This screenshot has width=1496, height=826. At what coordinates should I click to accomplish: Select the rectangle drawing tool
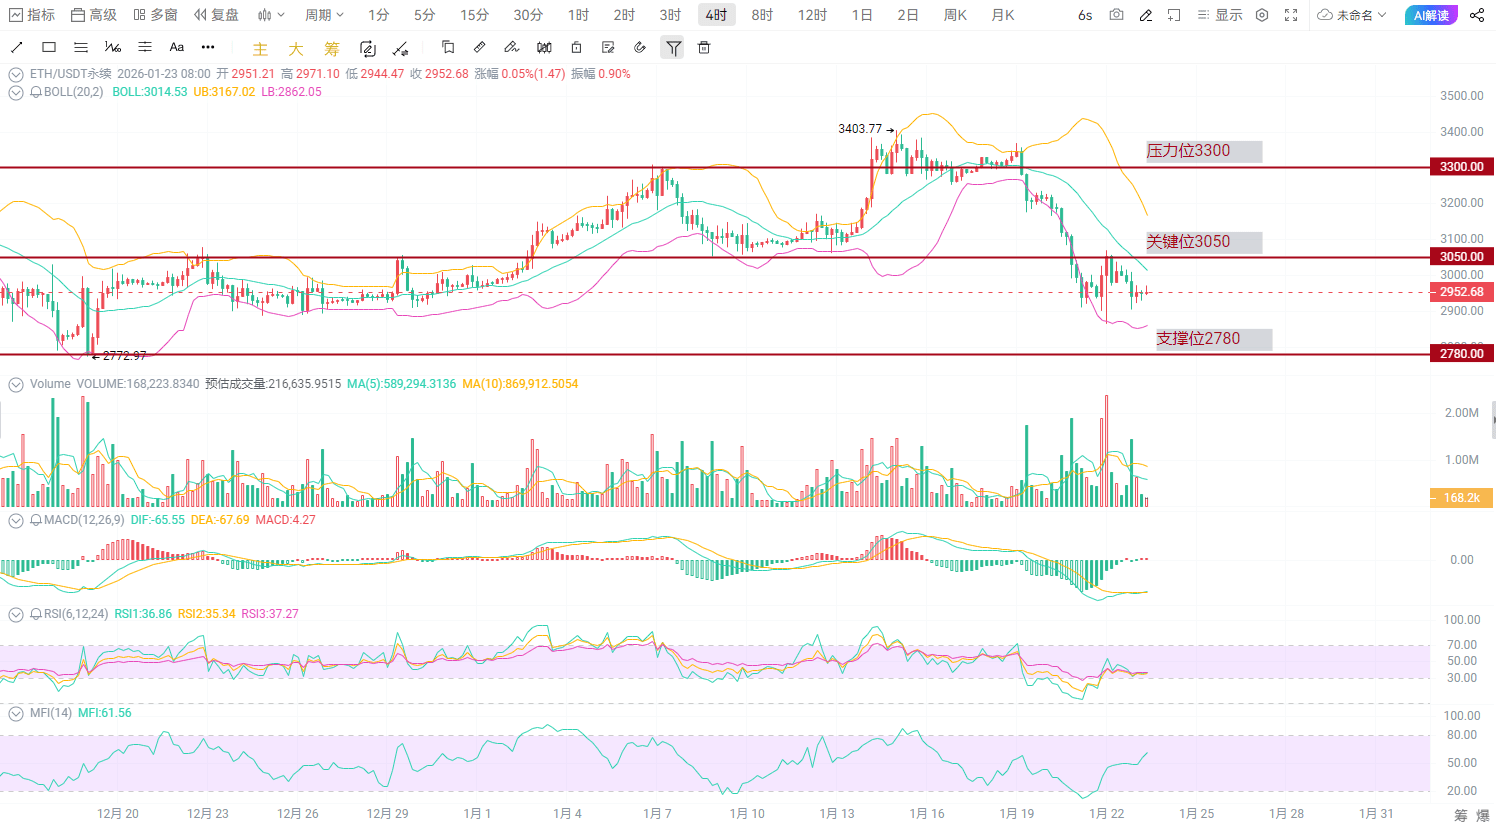coord(49,47)
